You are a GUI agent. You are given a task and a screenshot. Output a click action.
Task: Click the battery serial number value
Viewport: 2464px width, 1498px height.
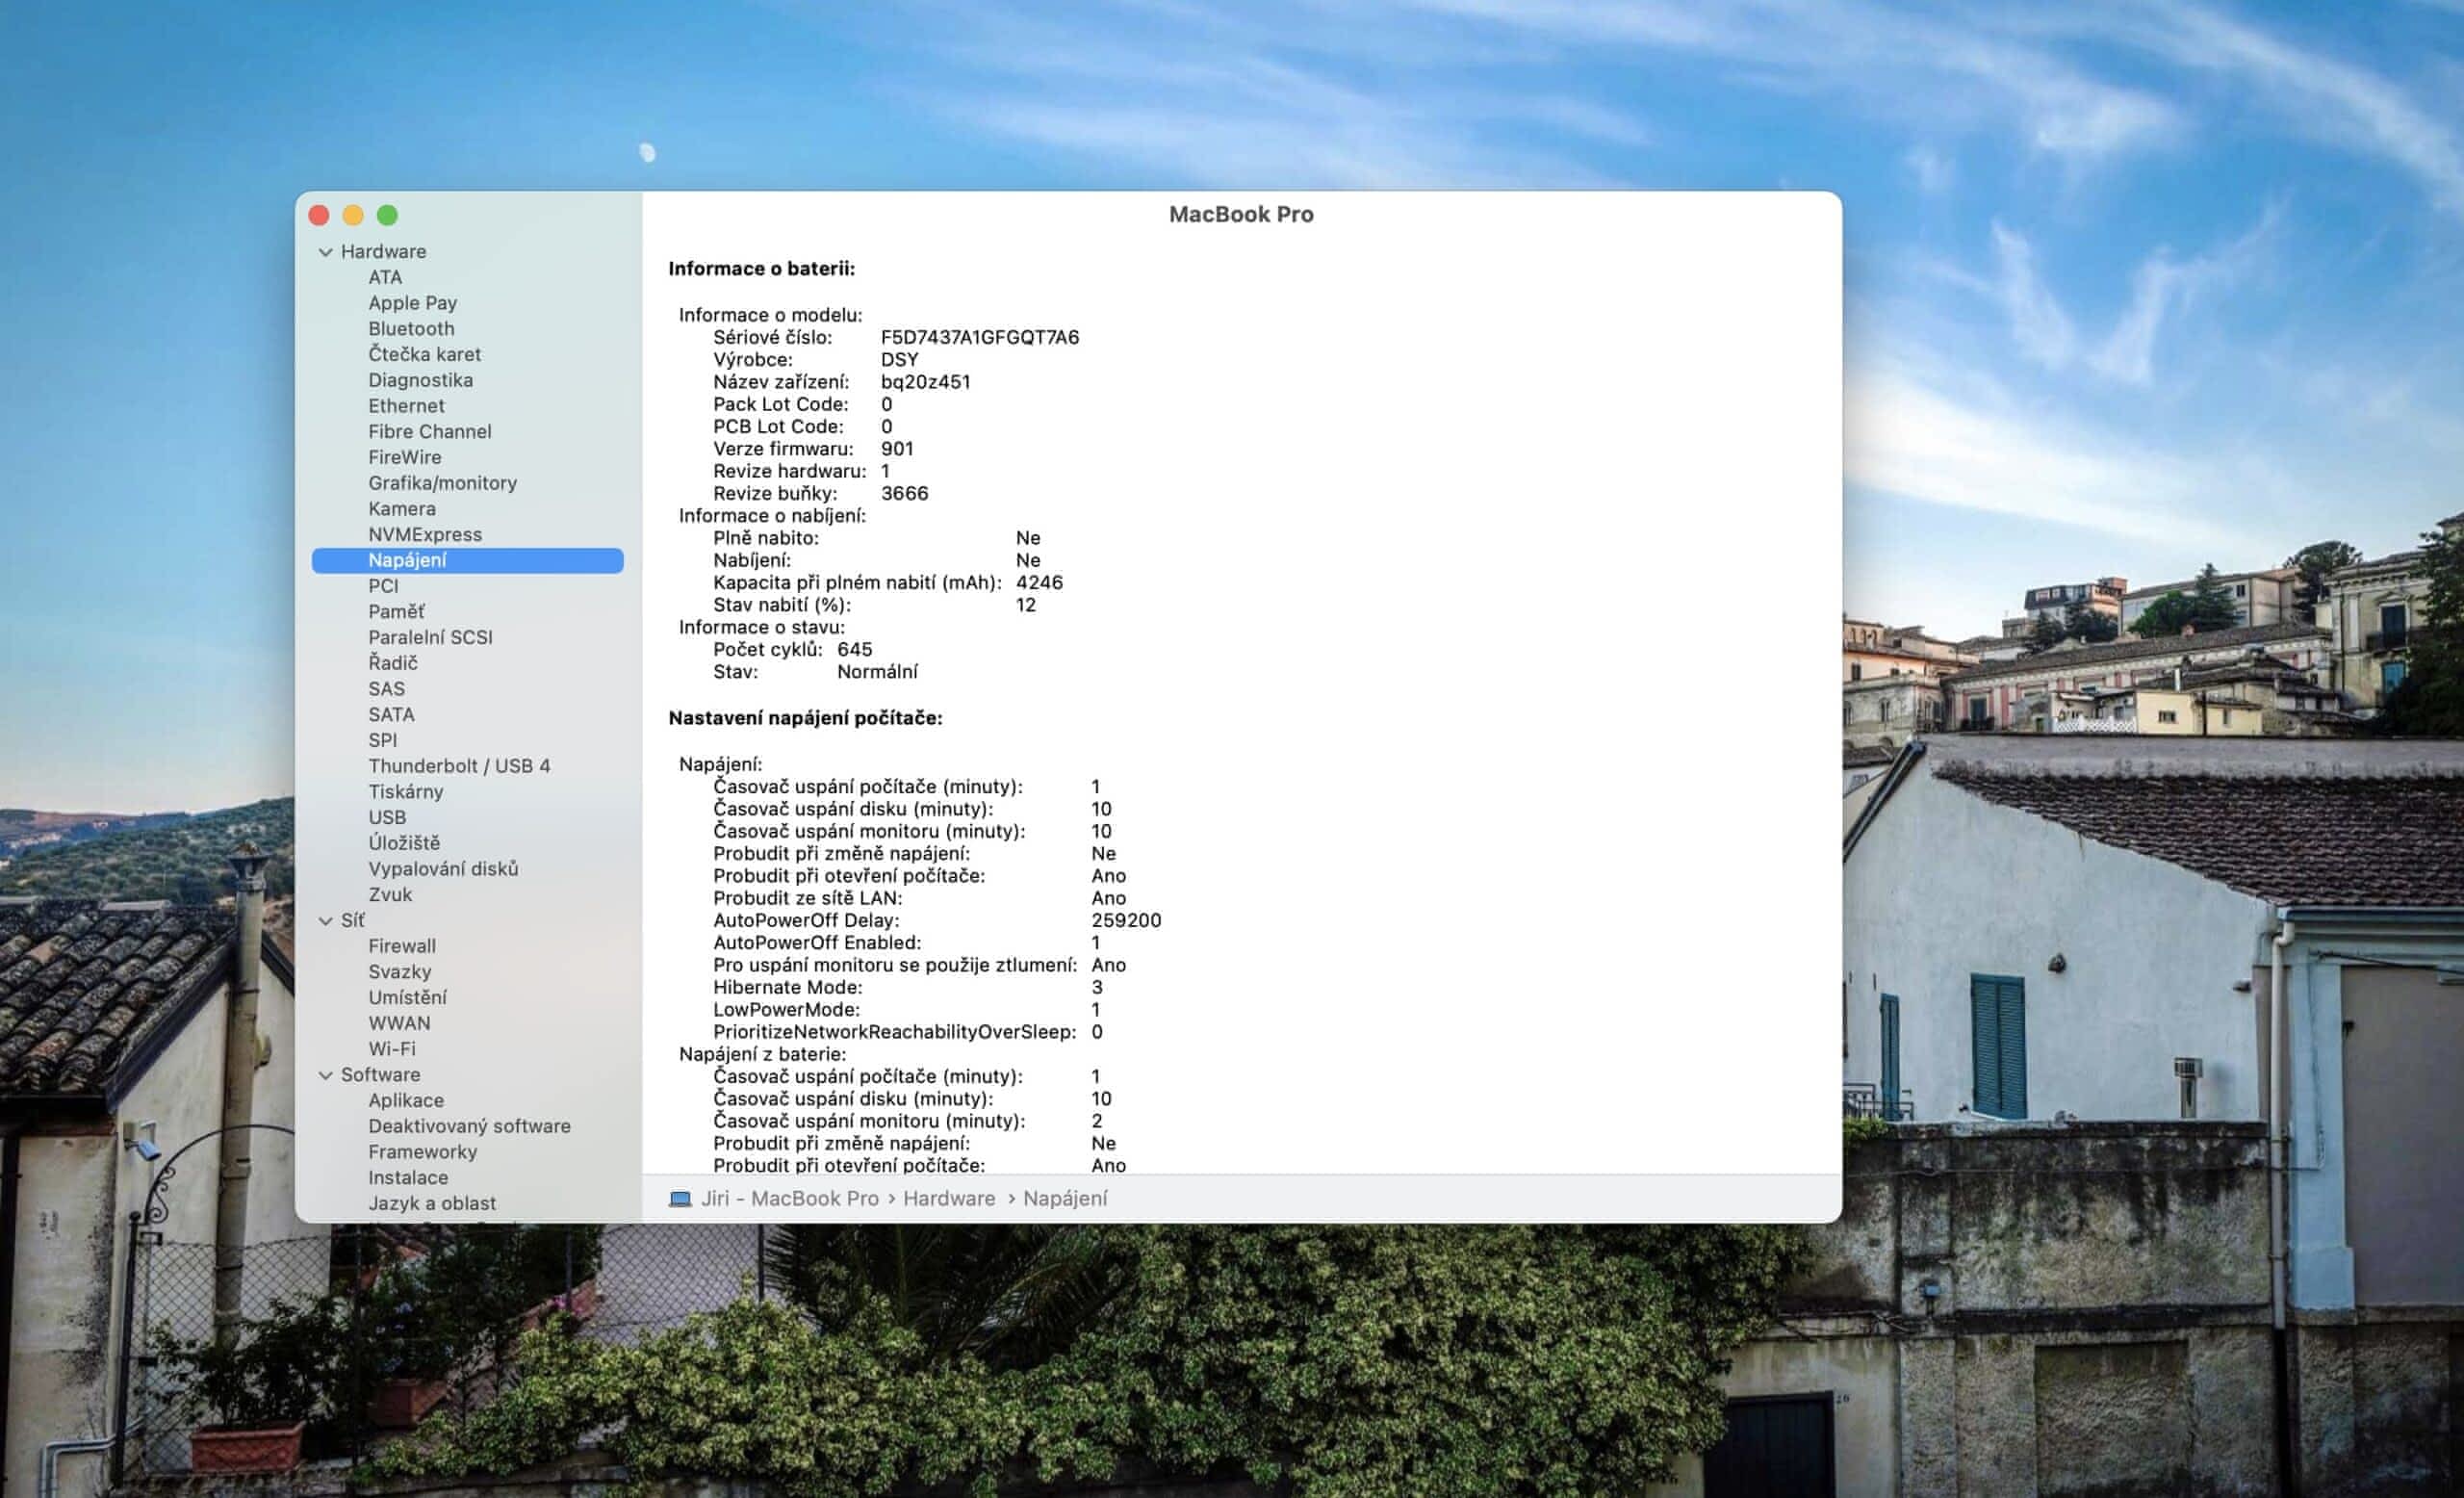pyautogui.click(x=979, y=337)
